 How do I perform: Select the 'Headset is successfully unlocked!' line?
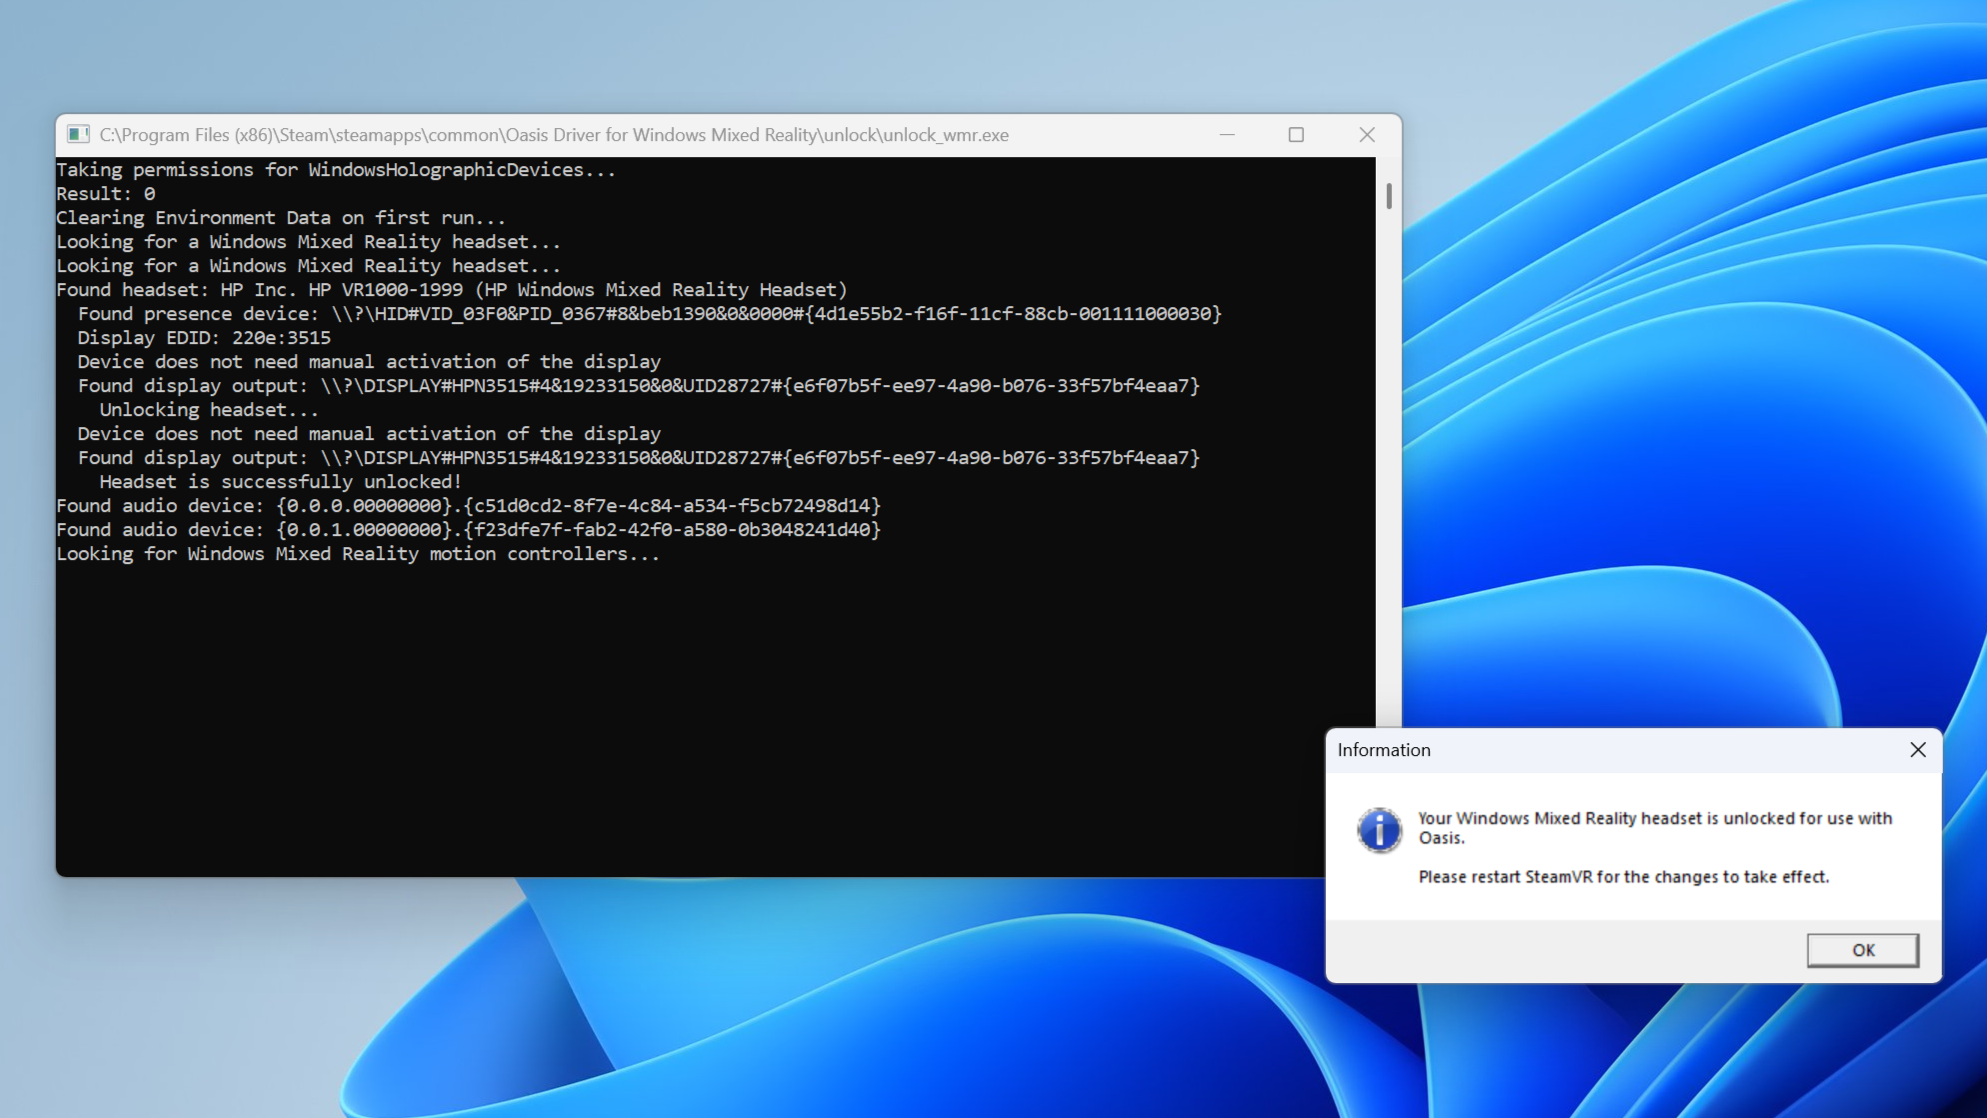[280, 481]
